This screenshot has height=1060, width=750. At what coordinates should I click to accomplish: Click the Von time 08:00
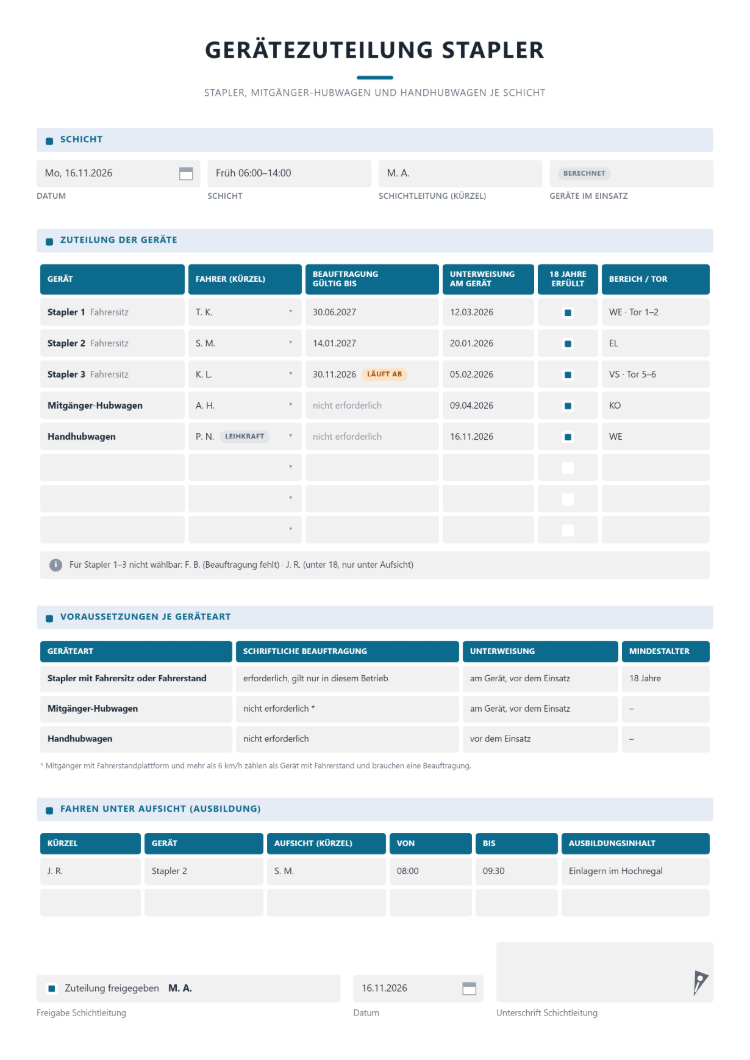(430, 871)
